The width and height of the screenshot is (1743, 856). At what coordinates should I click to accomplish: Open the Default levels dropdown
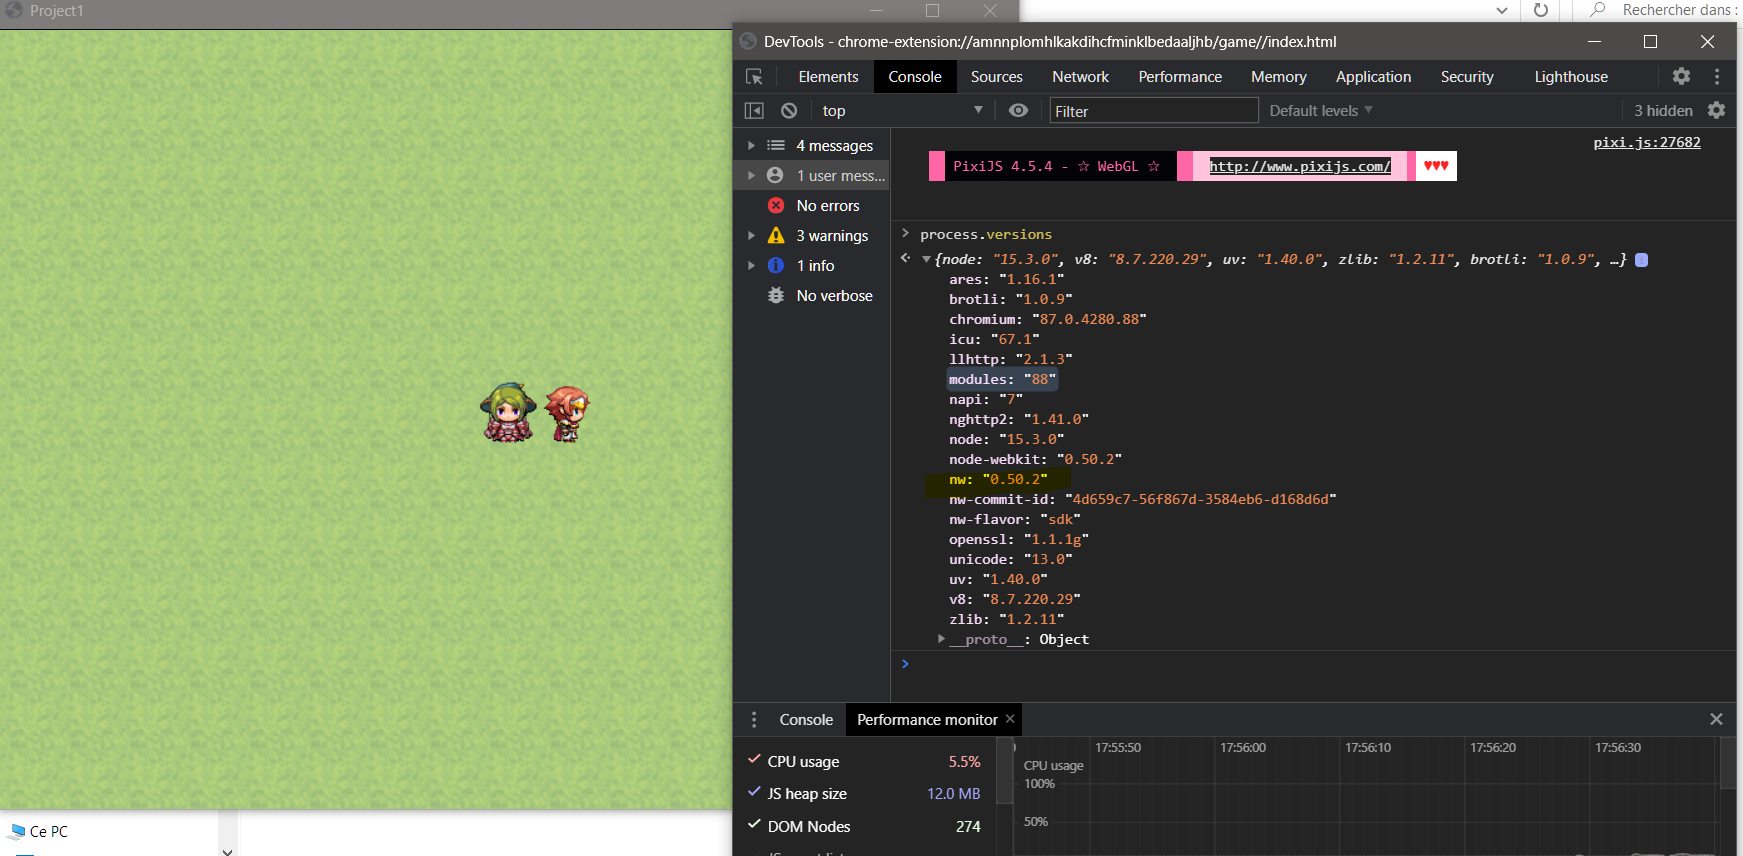pyautogui.click(x=1320, y=111)
